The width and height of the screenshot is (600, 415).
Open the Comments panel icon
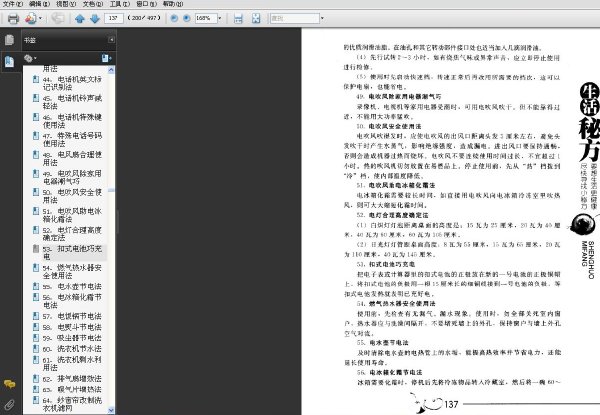9,384
